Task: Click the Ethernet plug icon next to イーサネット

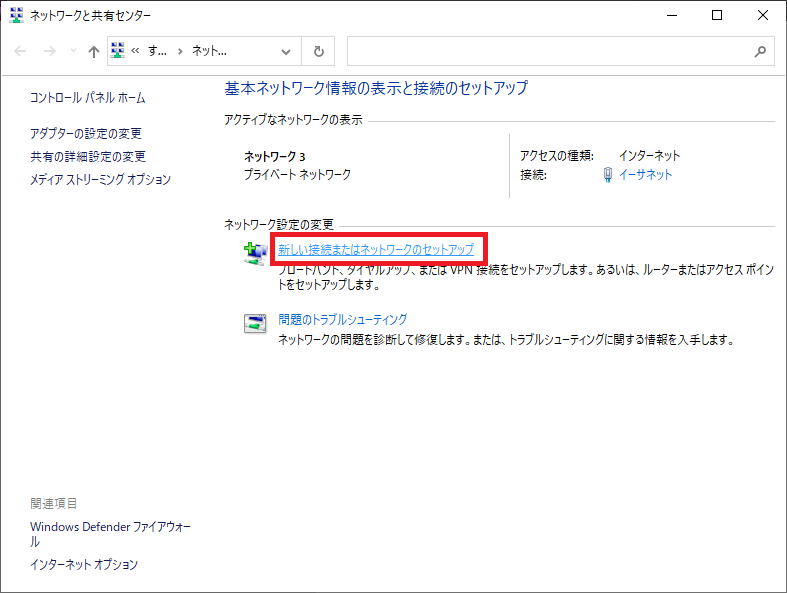Action: tap(608, 175)
